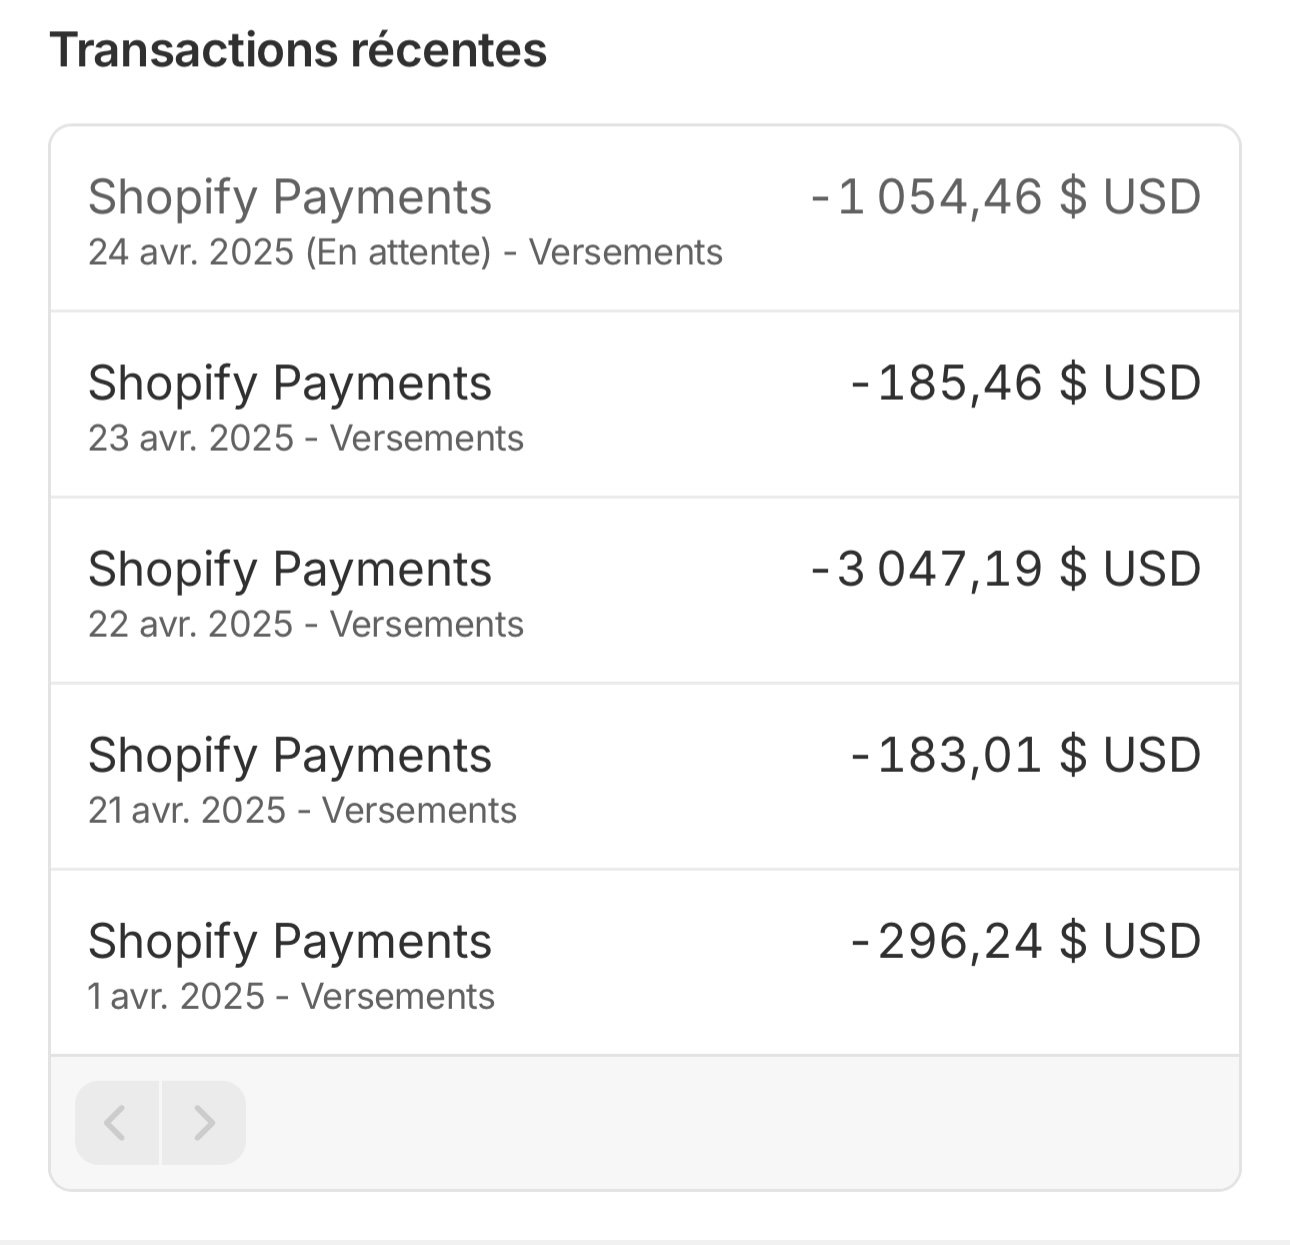The width and height of the screenshot is (1290, 1245).
Task: Open the 23 avr. Shopify Payments title
Action: (x=289, y=383)
